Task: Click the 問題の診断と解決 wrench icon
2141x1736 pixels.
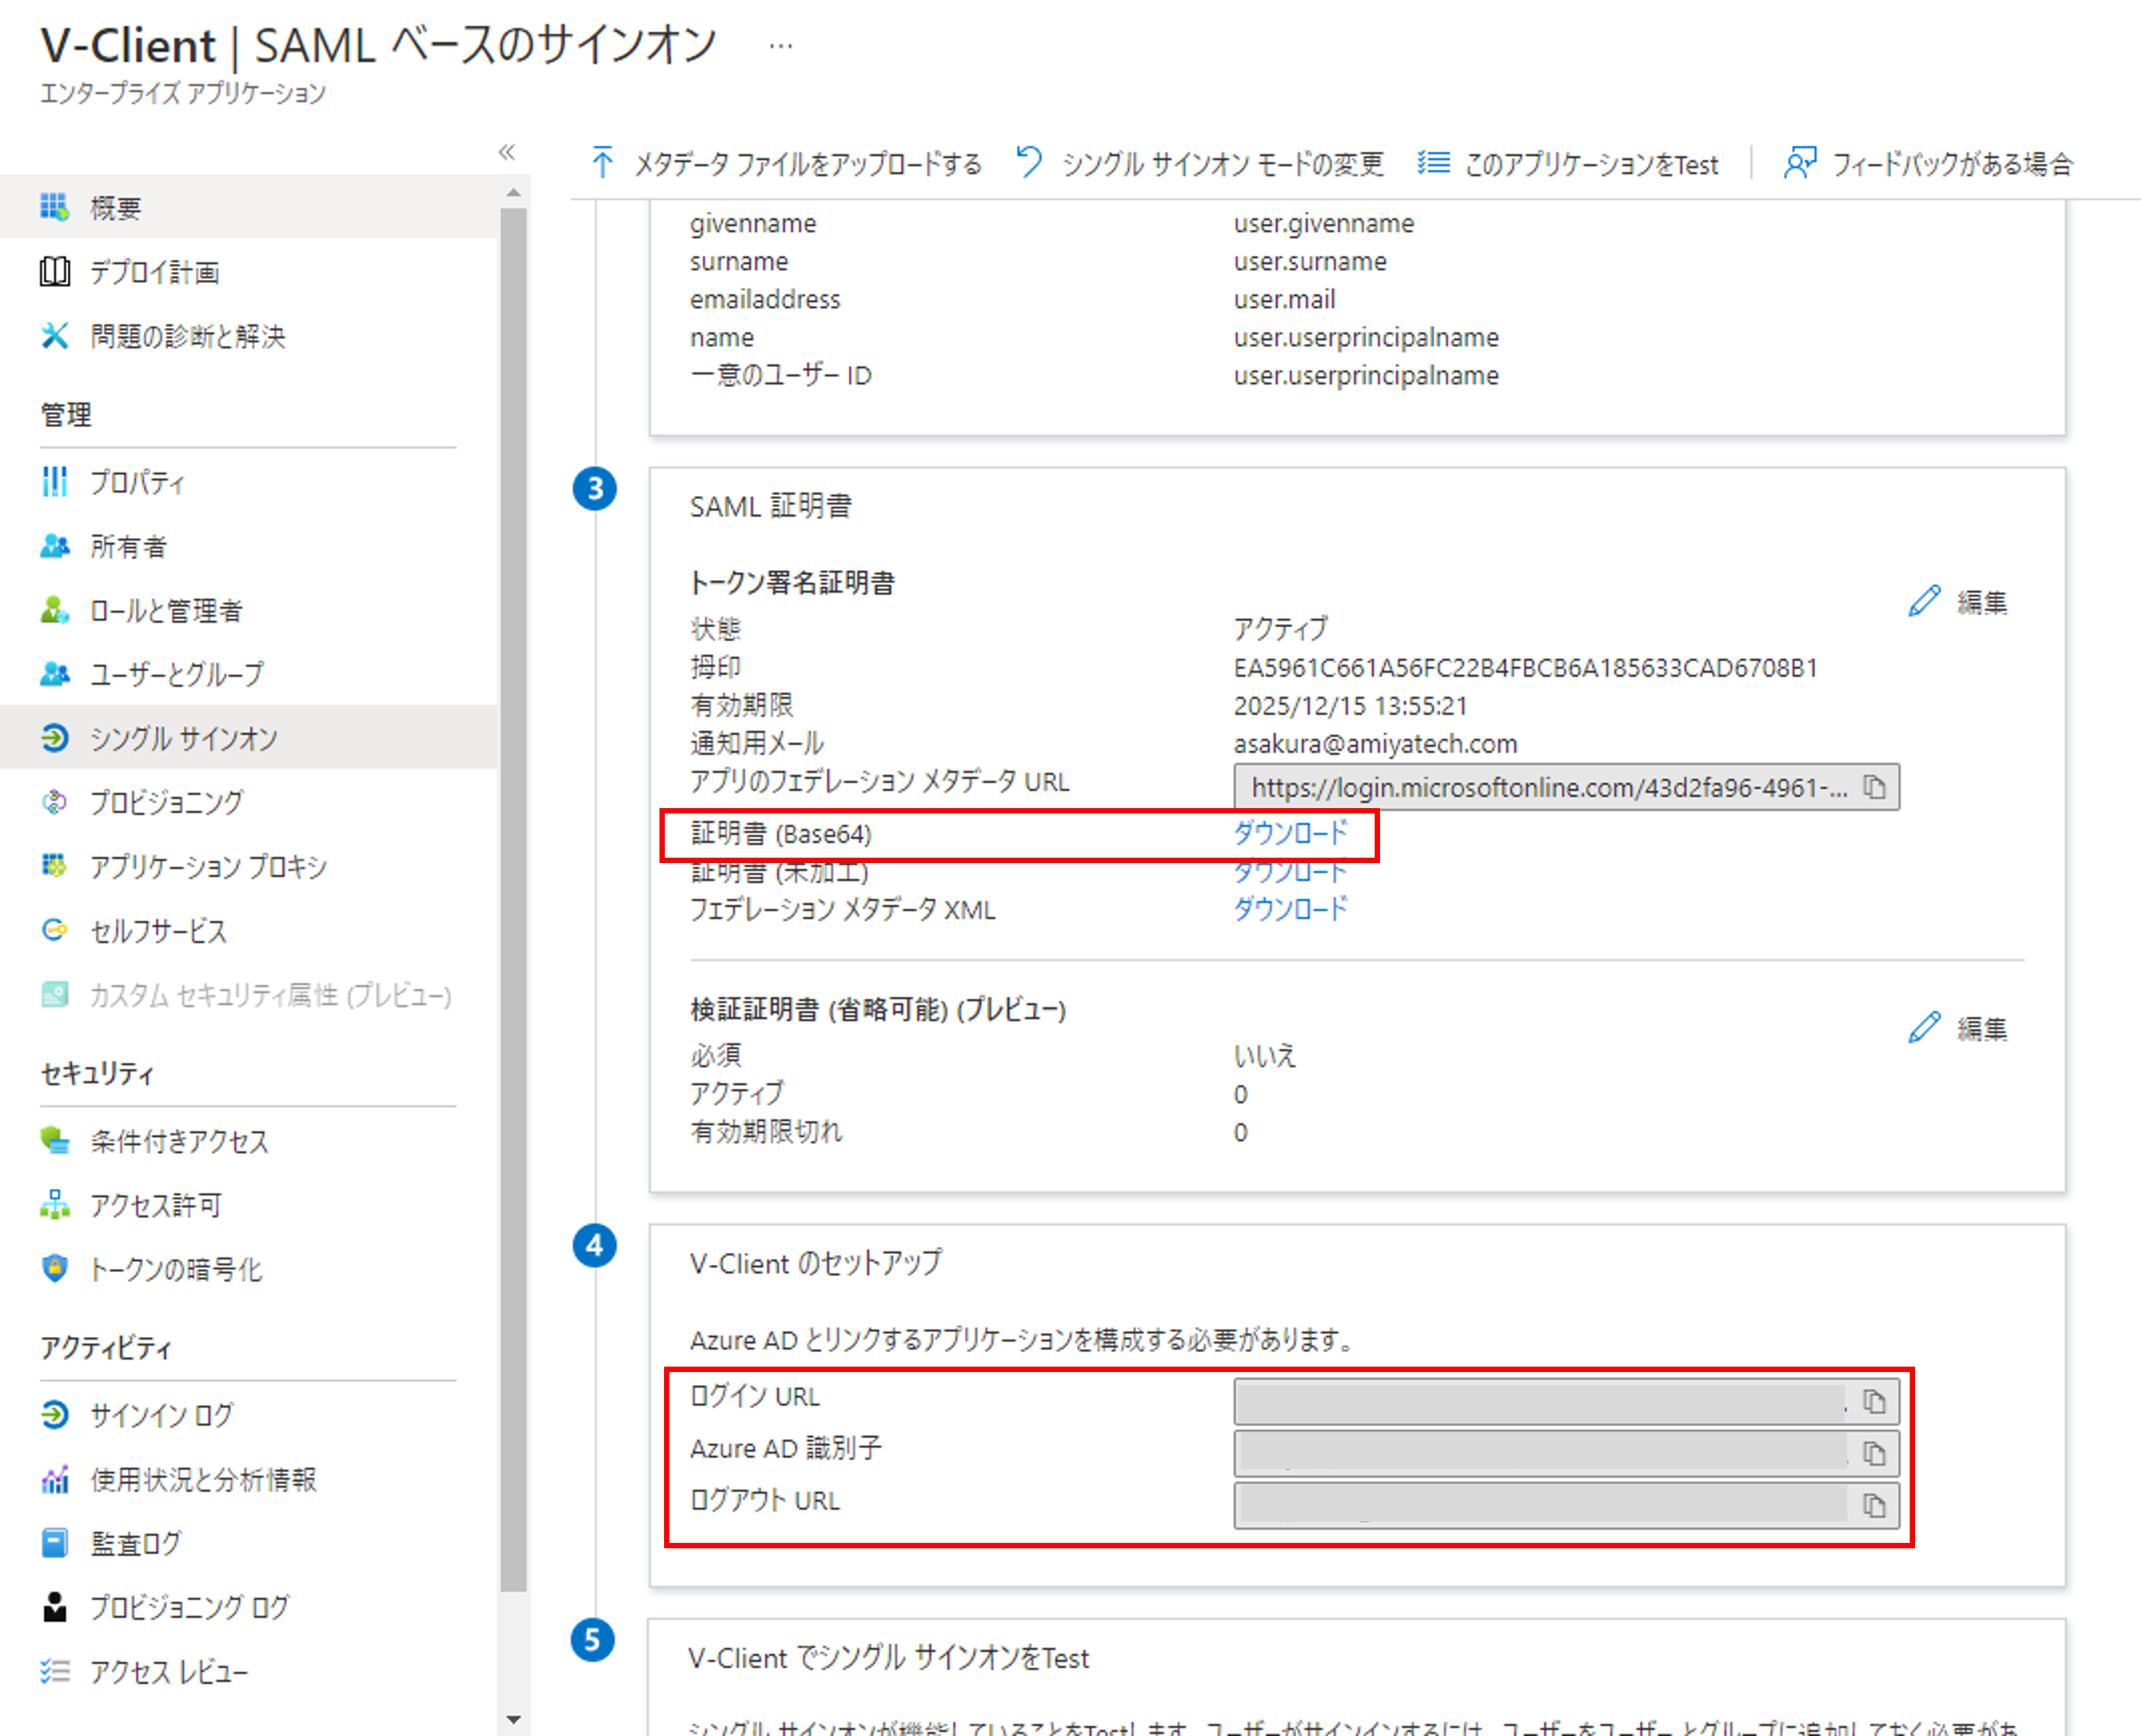Action: coord(54,335)
